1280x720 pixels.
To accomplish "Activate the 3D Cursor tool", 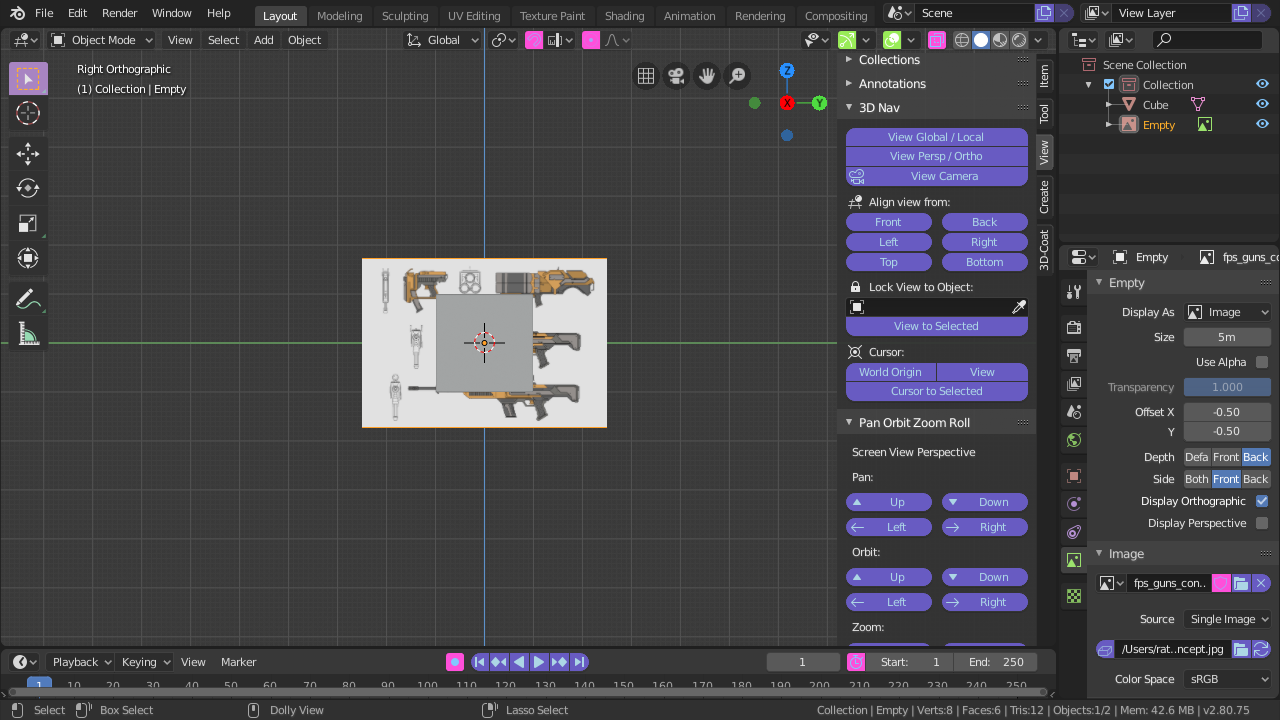I will (28, 113).
